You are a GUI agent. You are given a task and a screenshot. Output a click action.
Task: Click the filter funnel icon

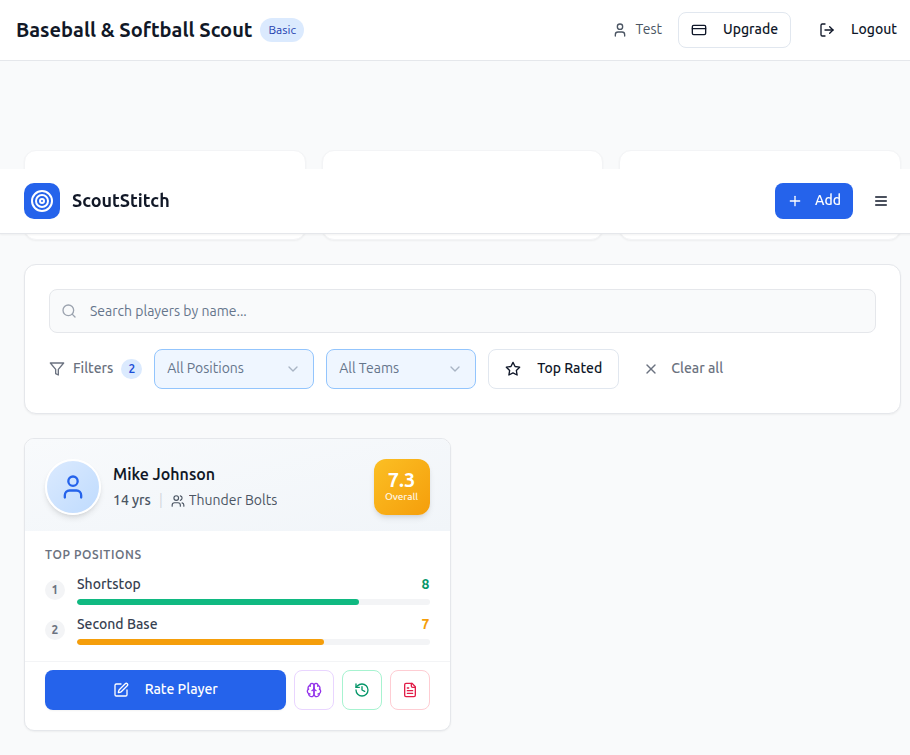pos(57,368)
